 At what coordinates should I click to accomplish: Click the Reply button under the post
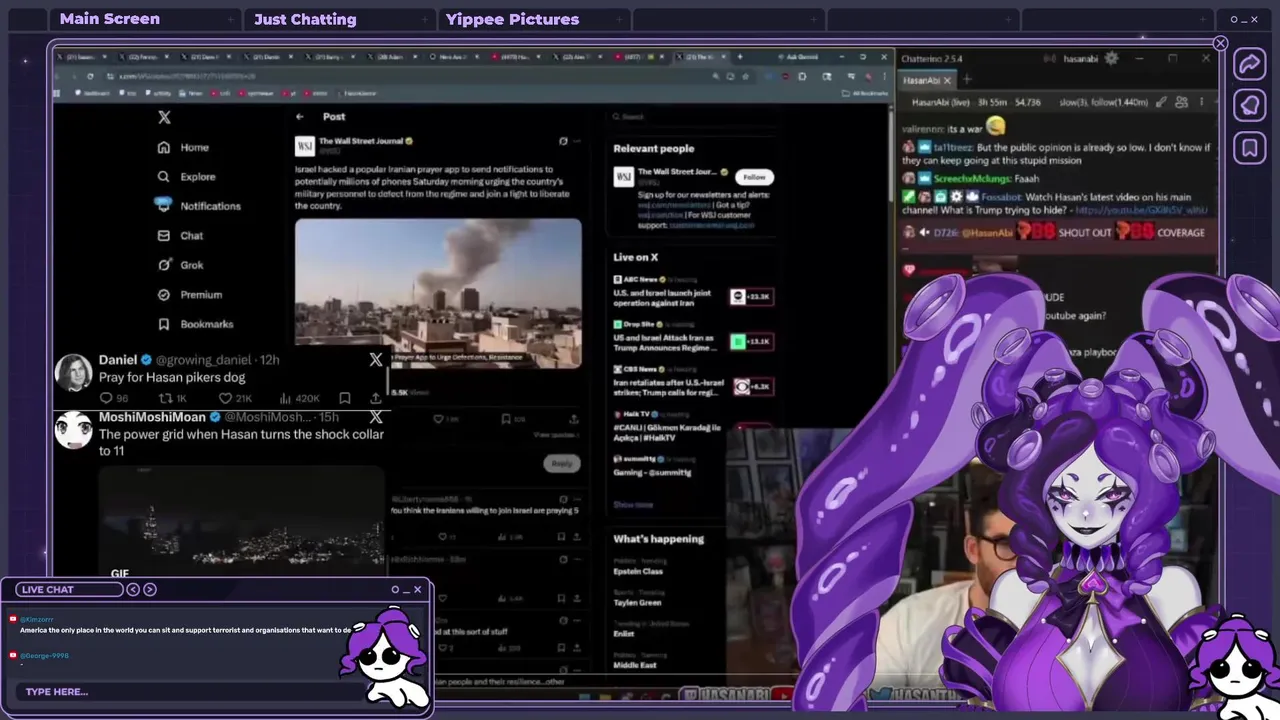(562, 463)
